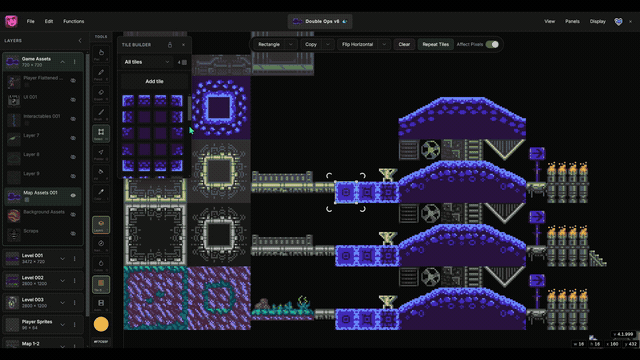Expand the Level 002 group
640x360 pixels.
click(62, 280)
